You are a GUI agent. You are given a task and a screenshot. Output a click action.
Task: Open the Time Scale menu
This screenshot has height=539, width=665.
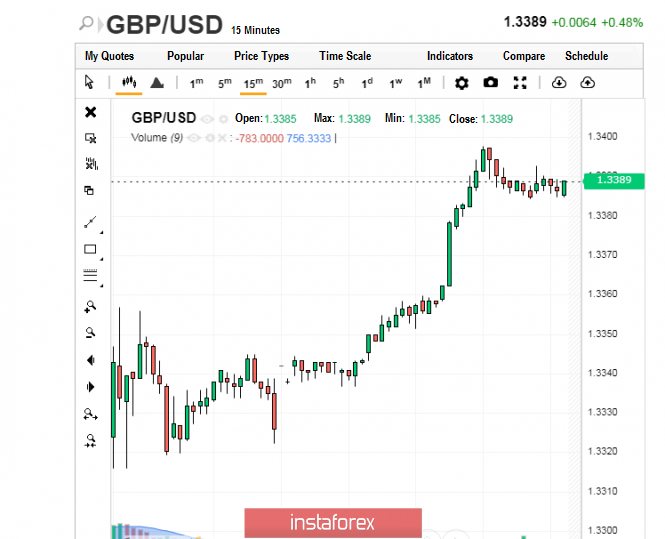pyautogui.click(x=345, y=56)
